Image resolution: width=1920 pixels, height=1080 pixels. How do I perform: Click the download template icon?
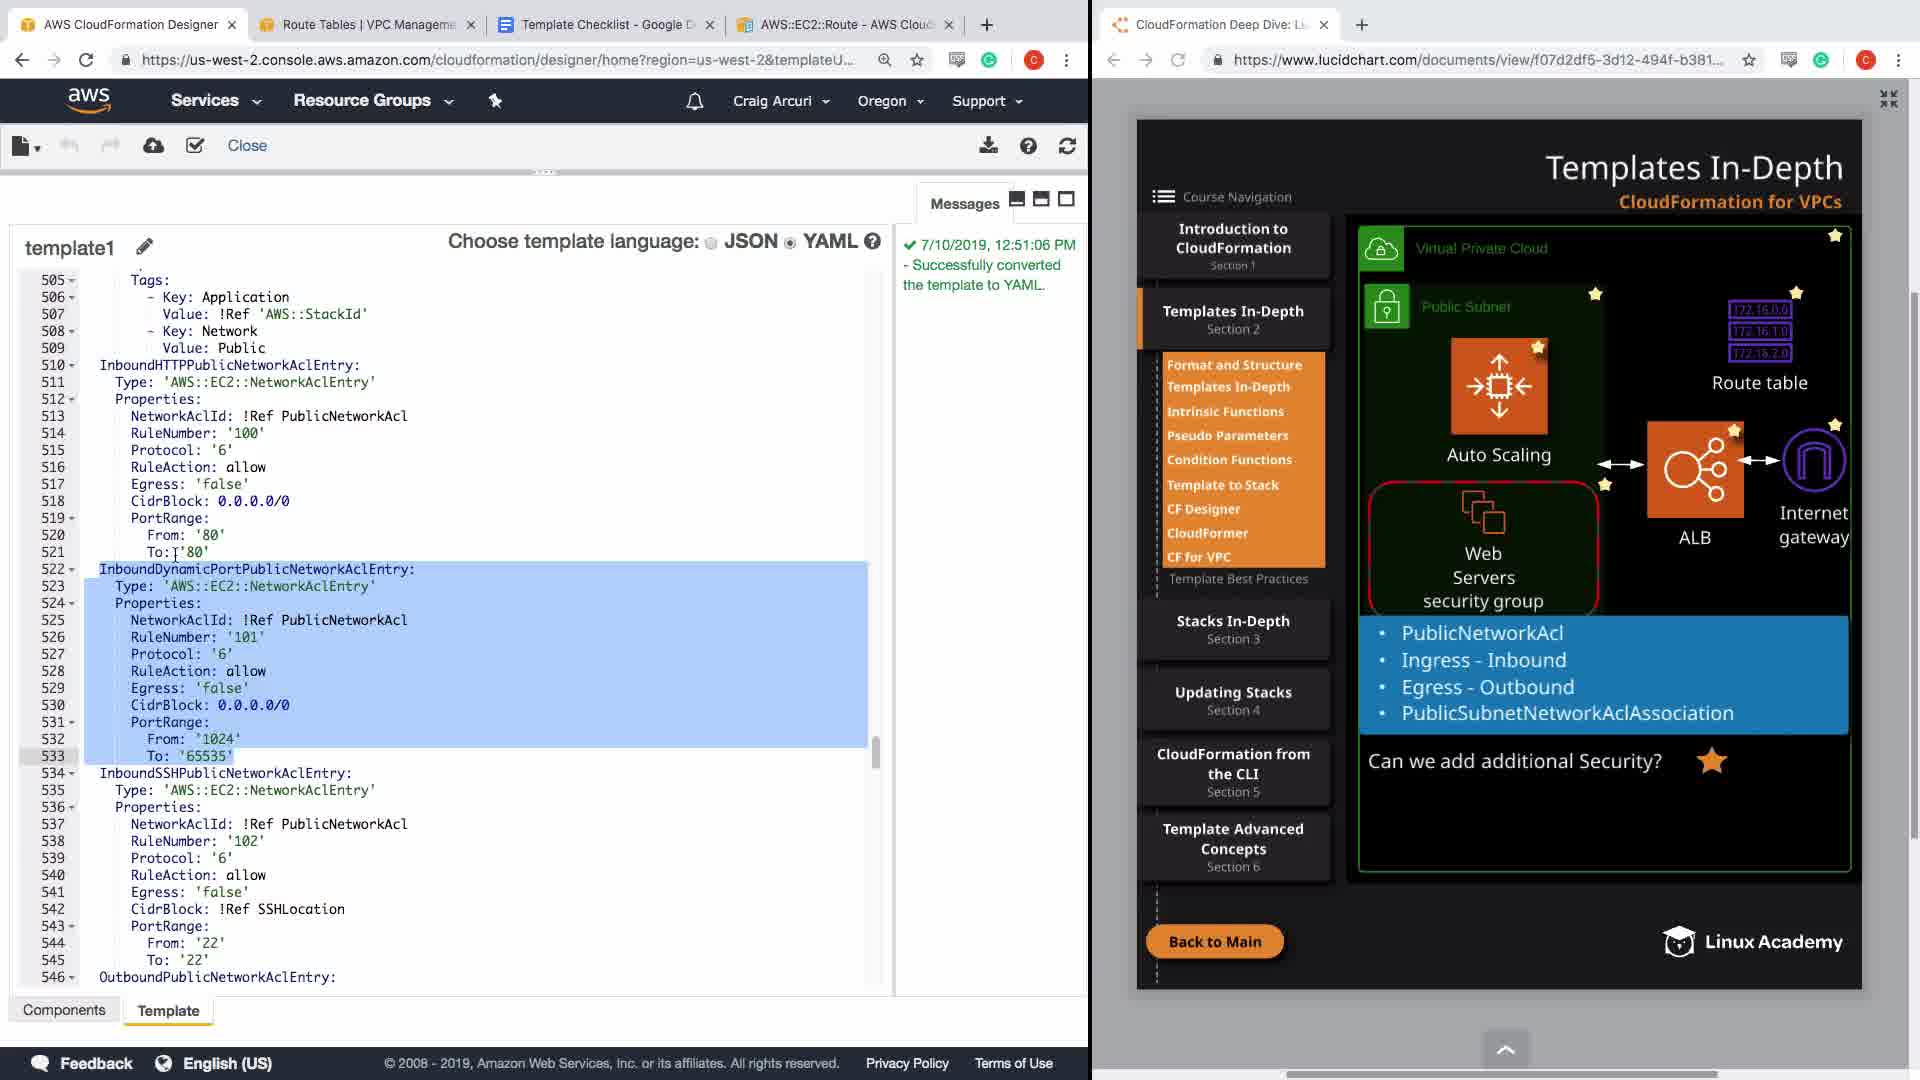[x=988, y=146]
